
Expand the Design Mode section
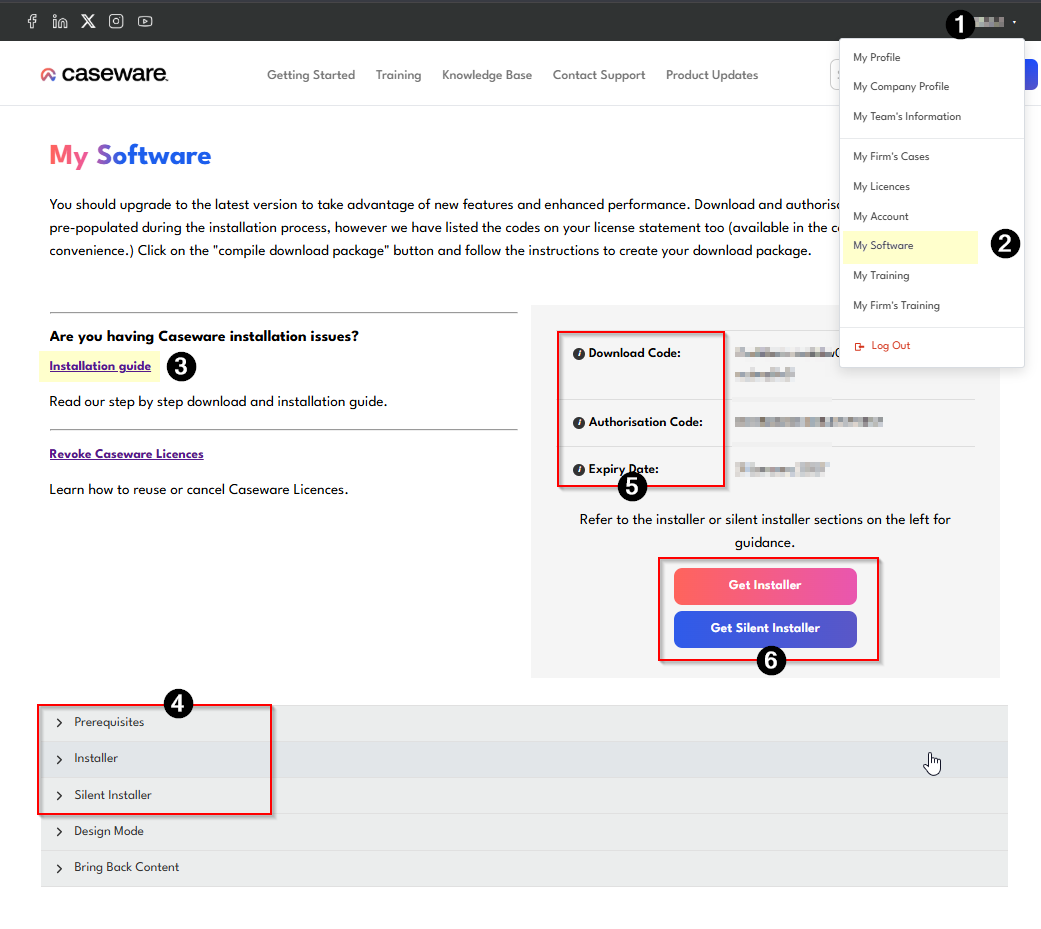(x=524, y=831)
